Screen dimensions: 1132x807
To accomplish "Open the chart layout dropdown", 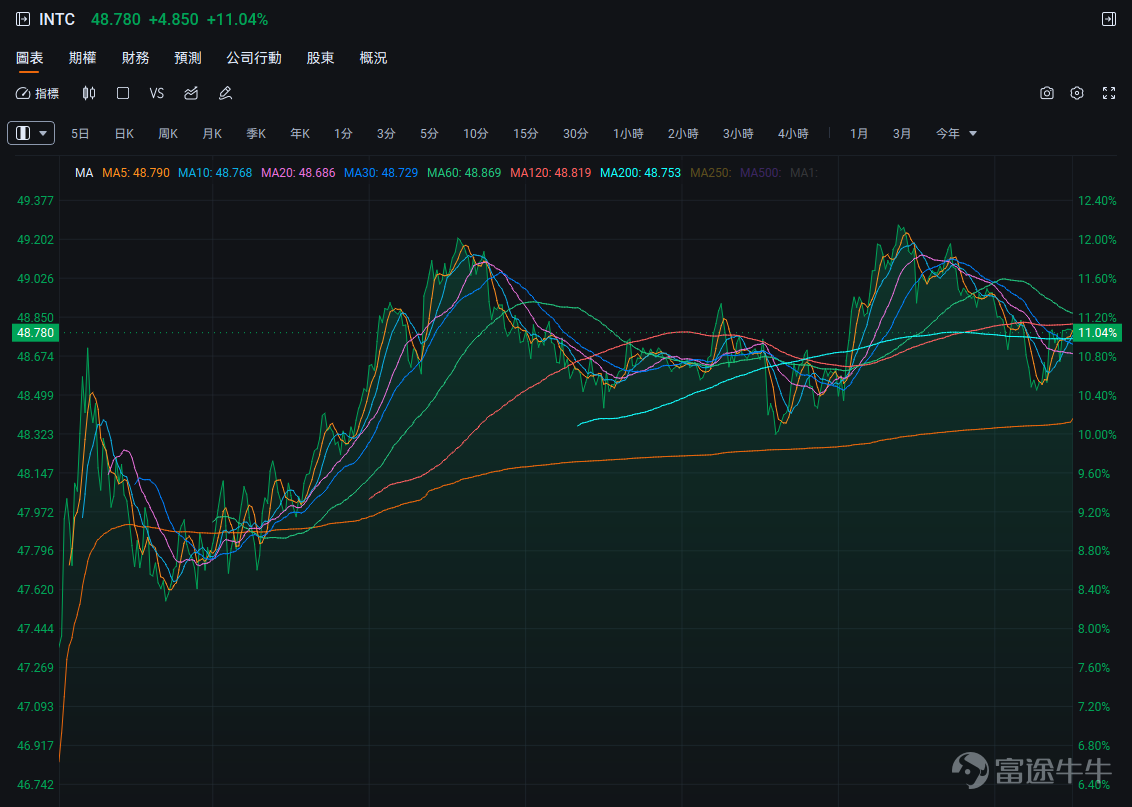I will click(x=31, y=134).
